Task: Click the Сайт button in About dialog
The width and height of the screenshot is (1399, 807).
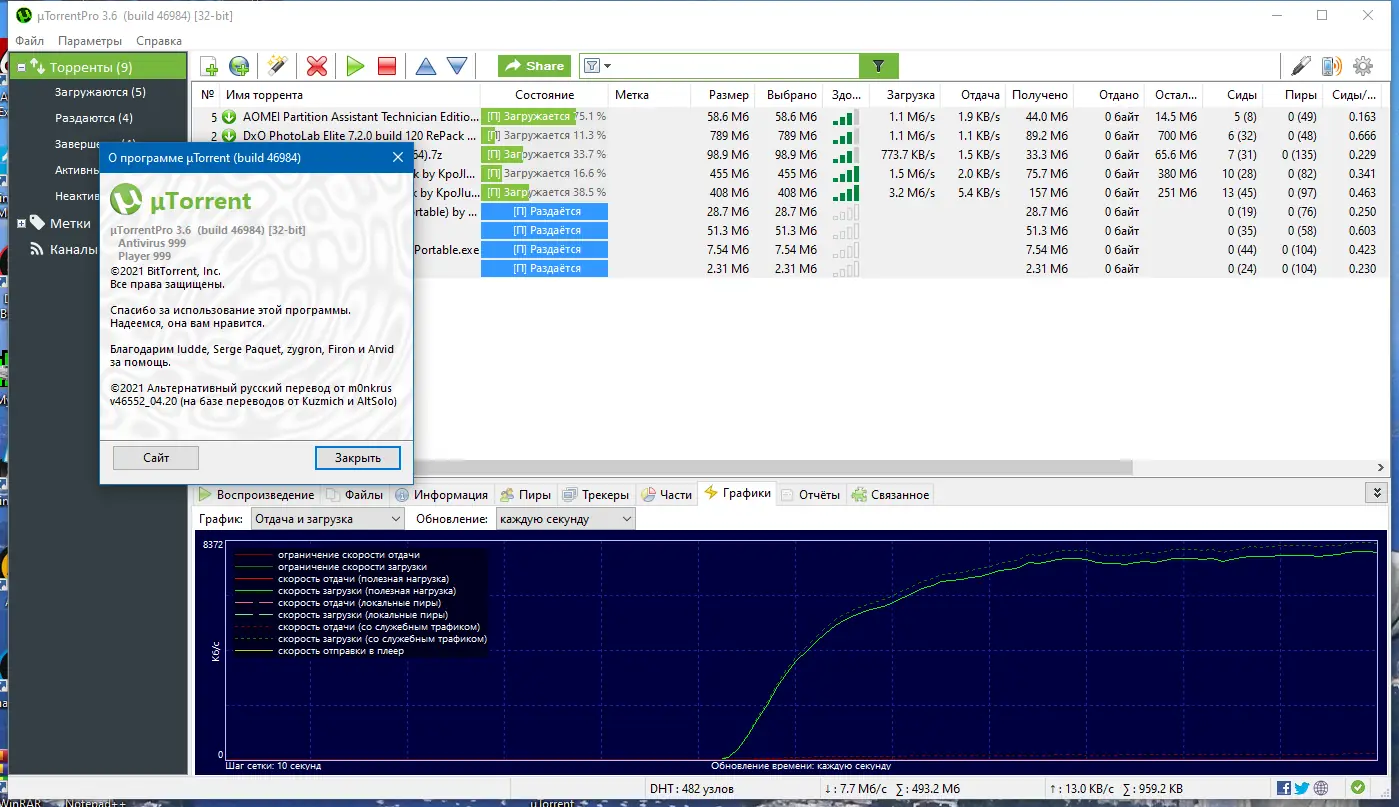Action: pyautogui.click(x=156, y=457)
